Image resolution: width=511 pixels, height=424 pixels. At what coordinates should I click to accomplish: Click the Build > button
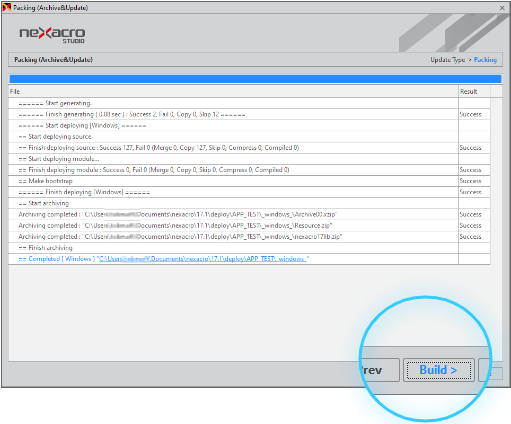point(439,370)
